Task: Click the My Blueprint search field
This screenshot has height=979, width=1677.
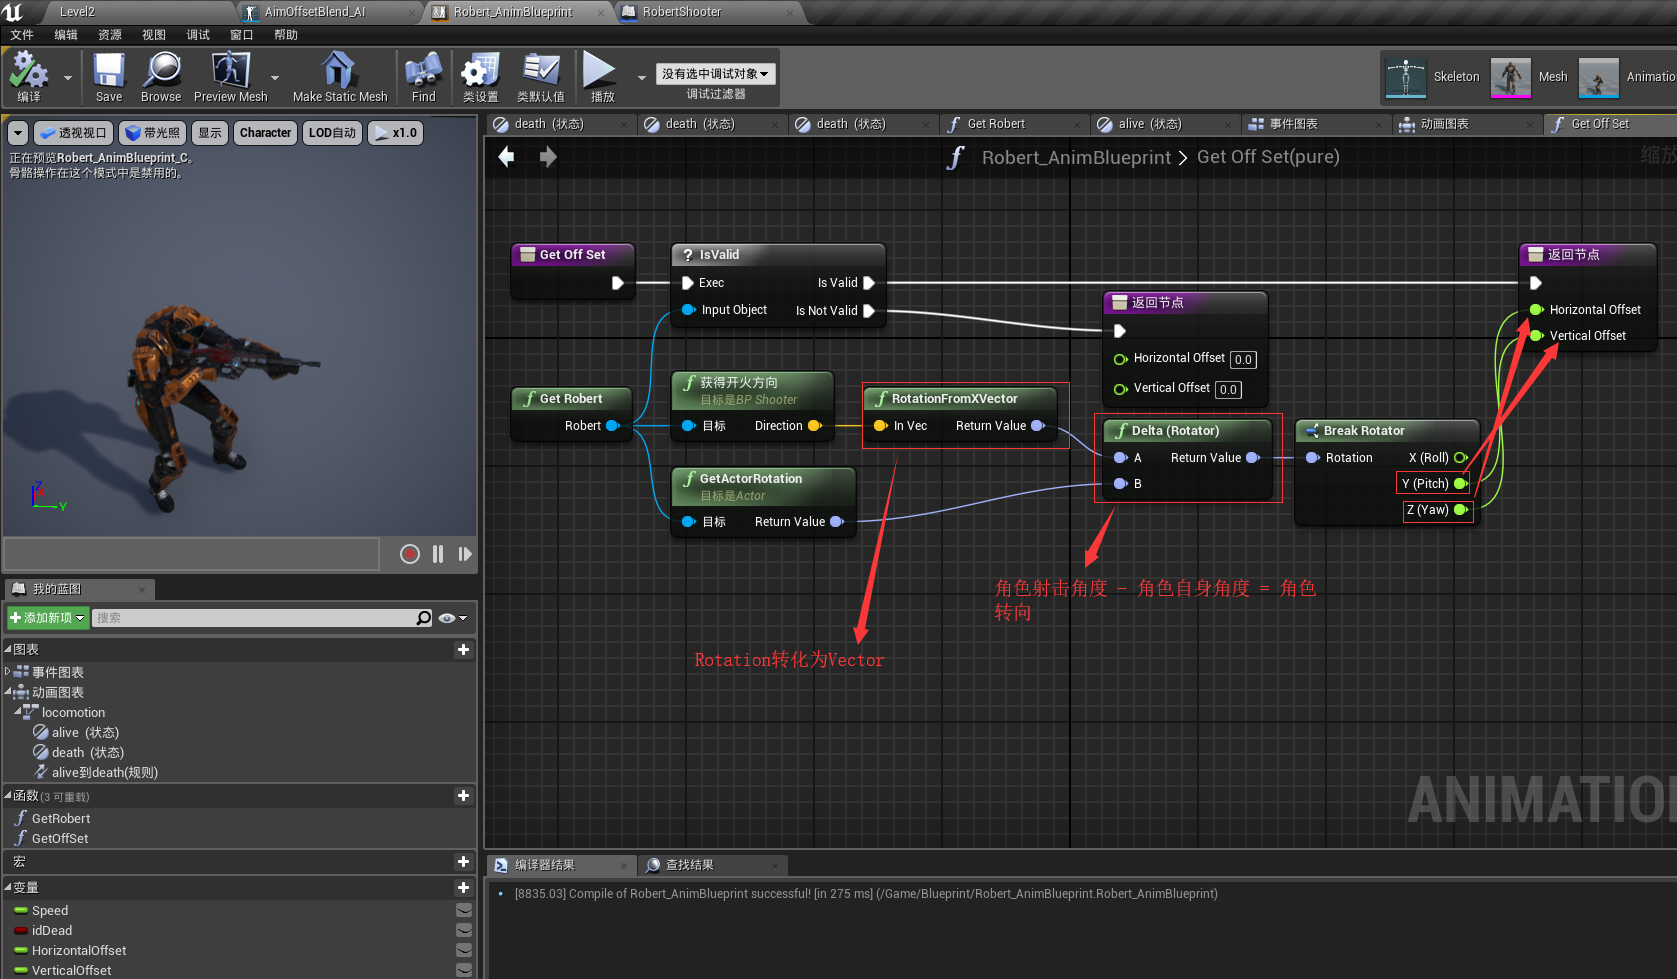Action: click(x=255, y=618)
